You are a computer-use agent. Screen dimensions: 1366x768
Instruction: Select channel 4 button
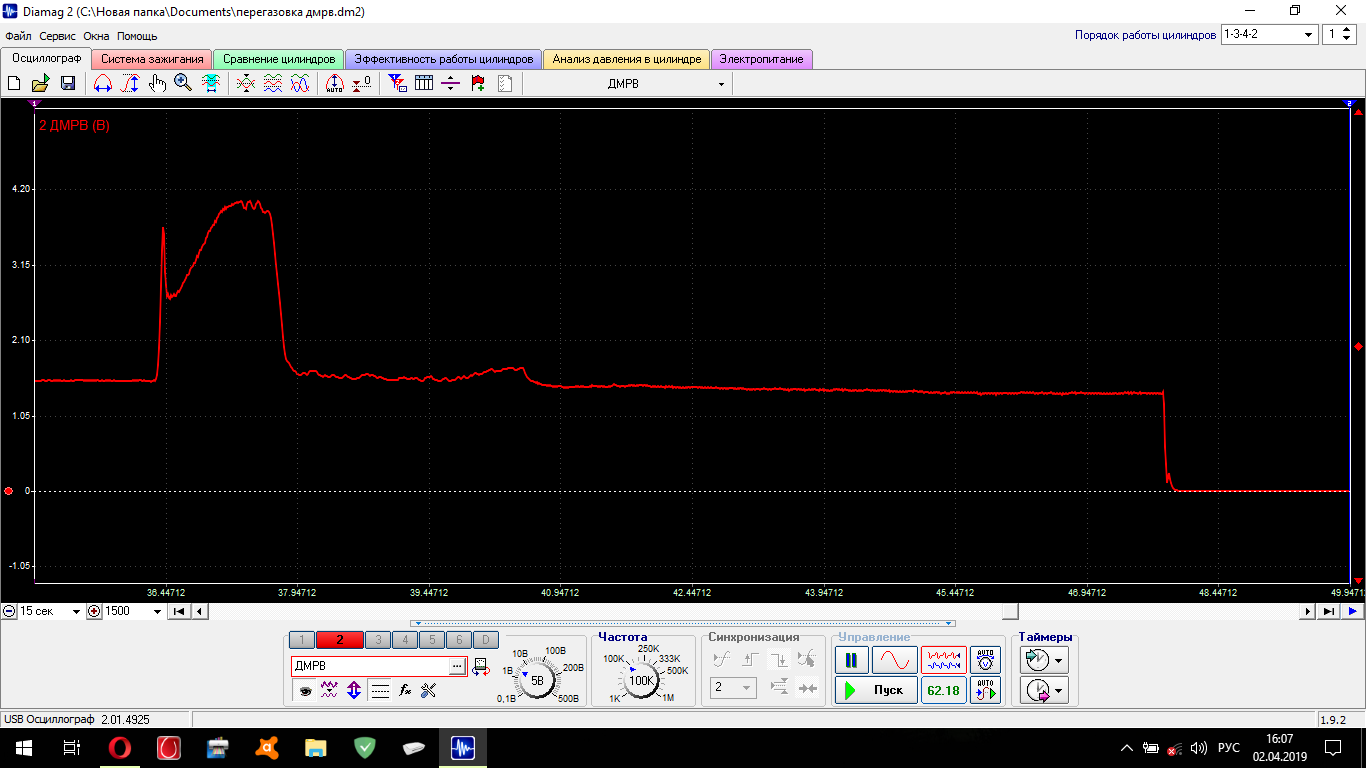tap(405, 640)
